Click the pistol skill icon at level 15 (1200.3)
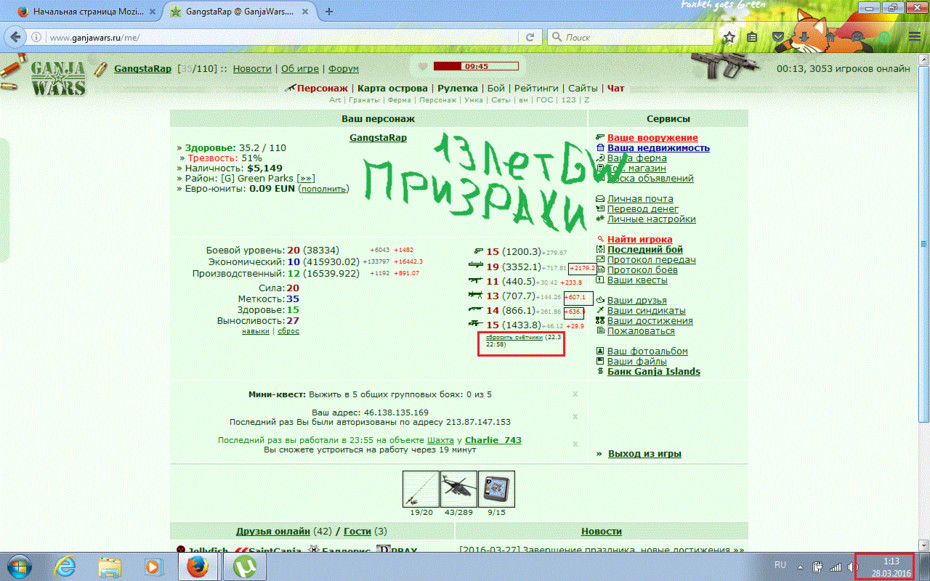The width and height of the screenshot is (930, 581). 478,251
